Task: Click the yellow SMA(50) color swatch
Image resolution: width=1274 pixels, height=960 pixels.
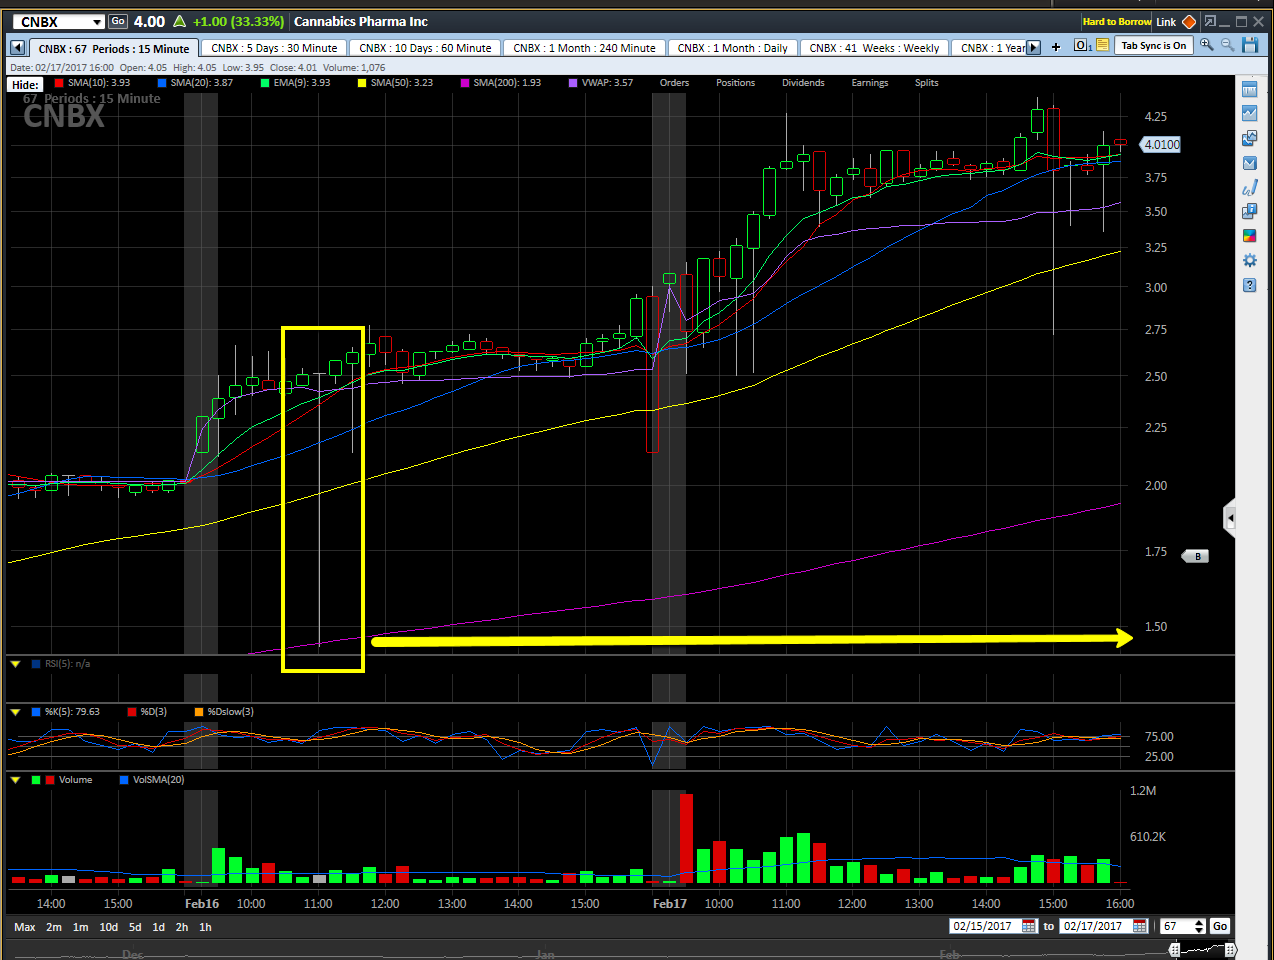Action: (x=362, y=83)
